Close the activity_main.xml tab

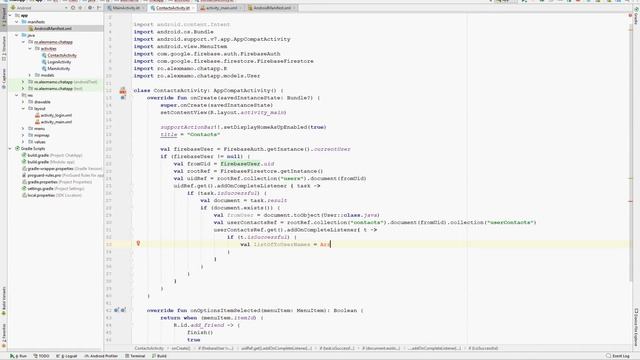click(241, 8)
